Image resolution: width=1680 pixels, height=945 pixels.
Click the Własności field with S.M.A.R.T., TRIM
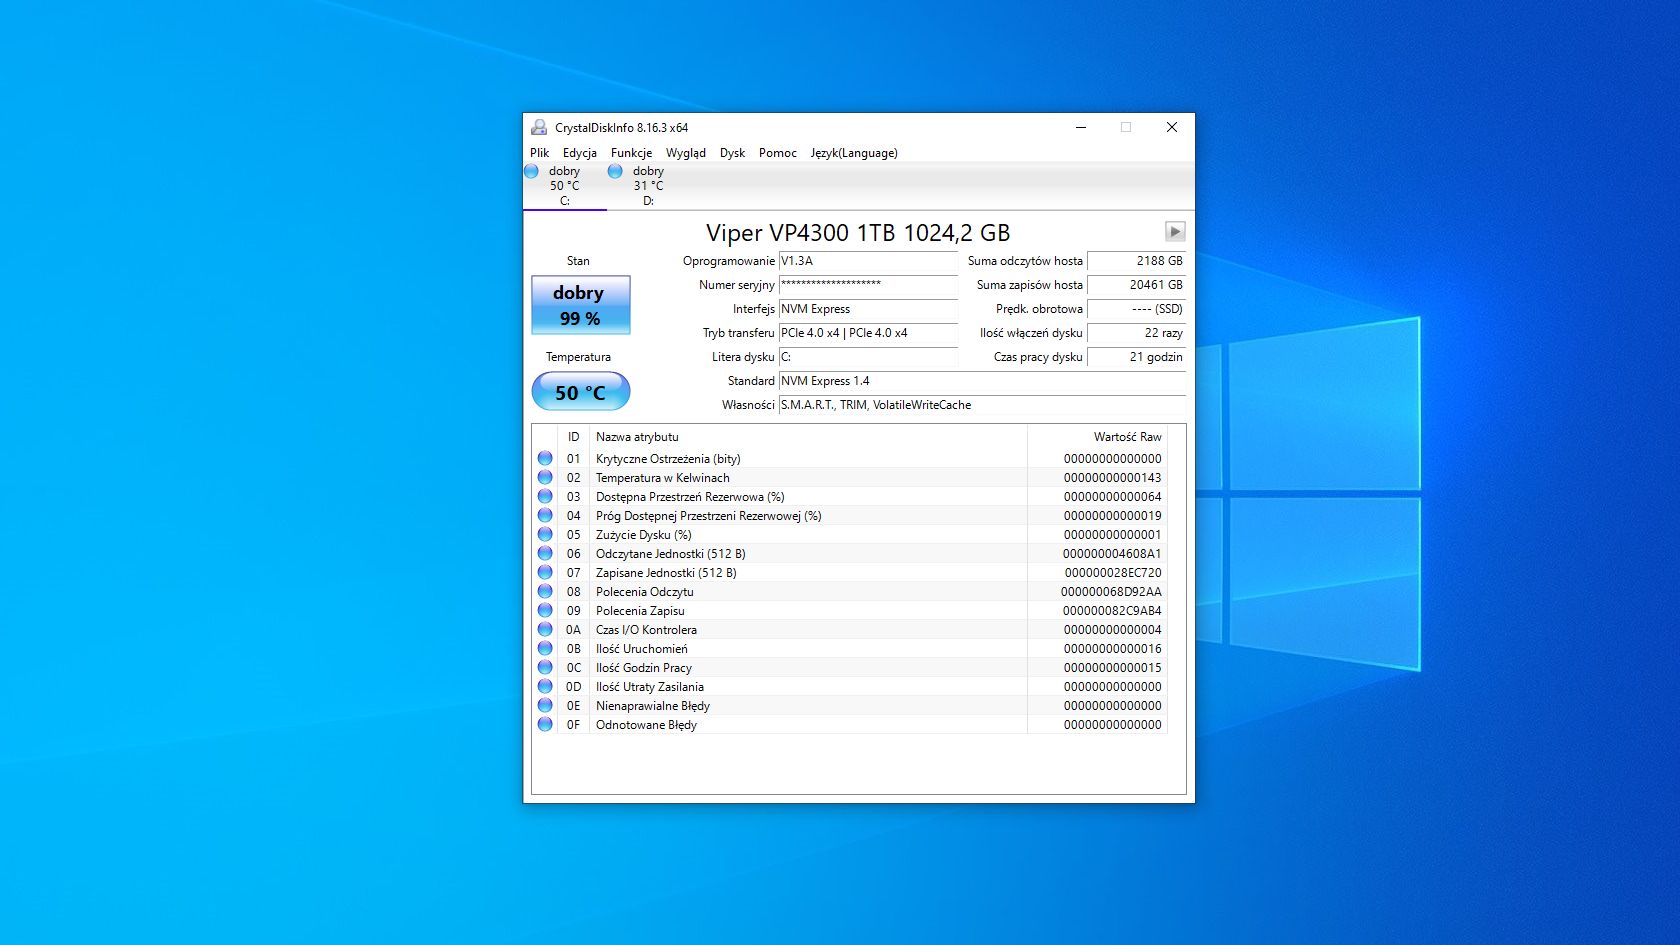(x=982, y=405)
